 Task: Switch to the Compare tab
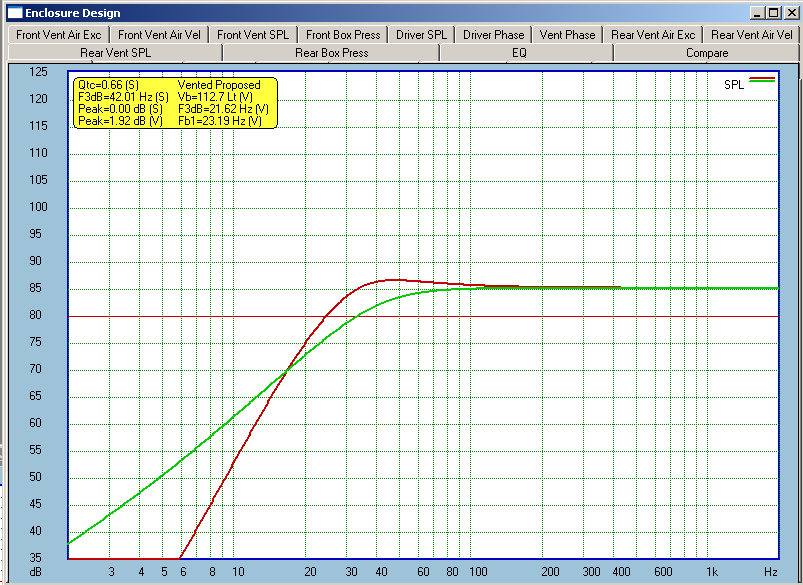click(706, 53)
